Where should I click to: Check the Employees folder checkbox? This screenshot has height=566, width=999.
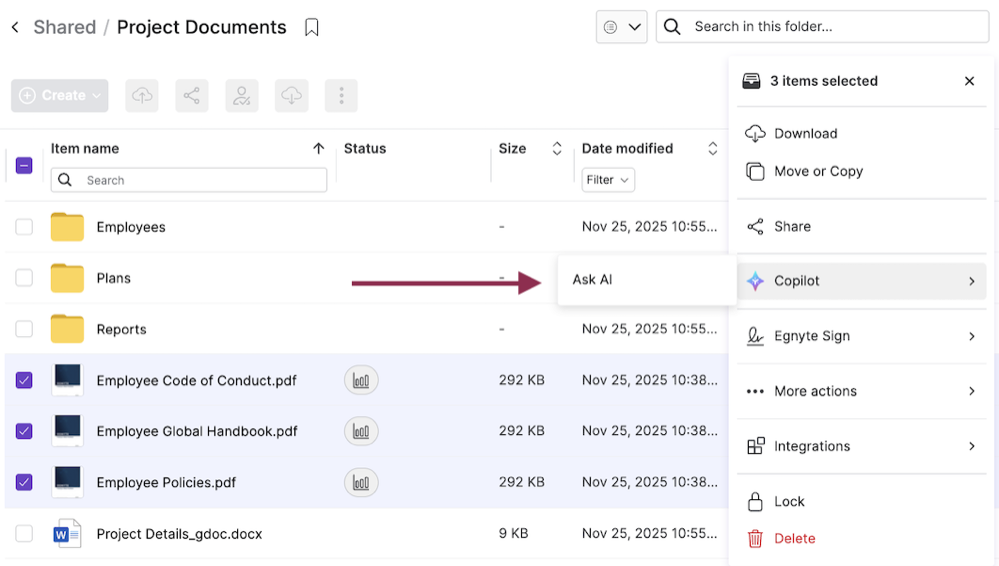(24, 227)
